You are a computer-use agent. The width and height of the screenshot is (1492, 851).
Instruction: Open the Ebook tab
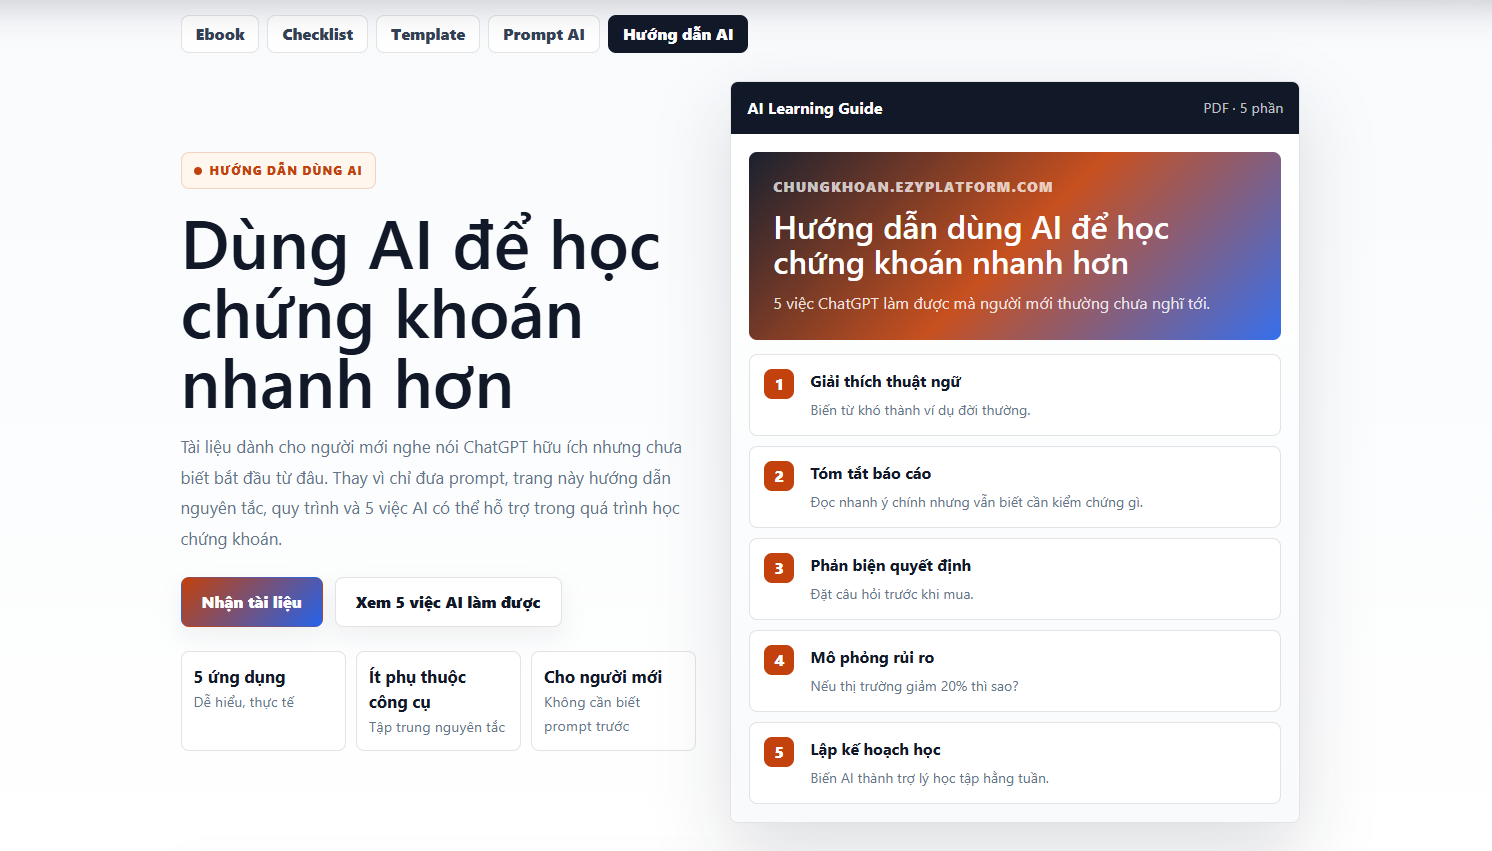[220, 34]
